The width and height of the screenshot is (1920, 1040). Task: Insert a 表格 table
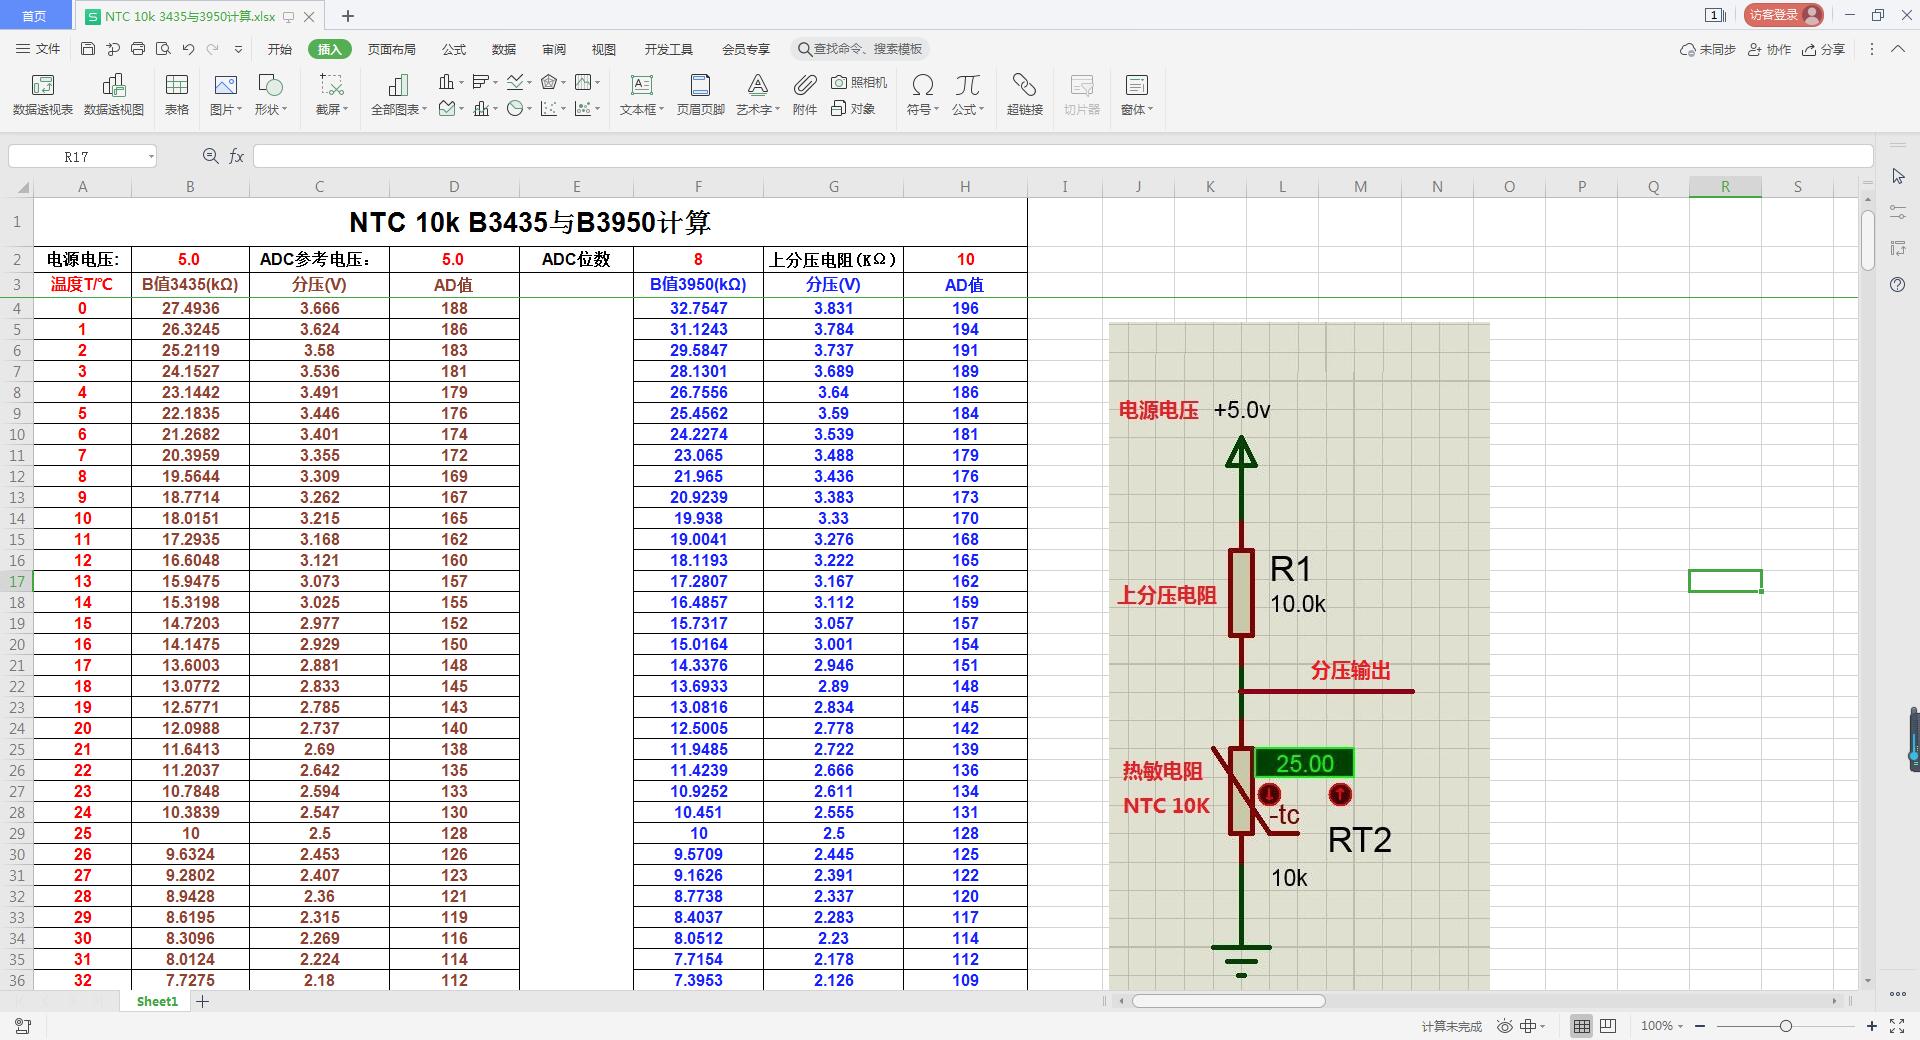tap(177, 95)
